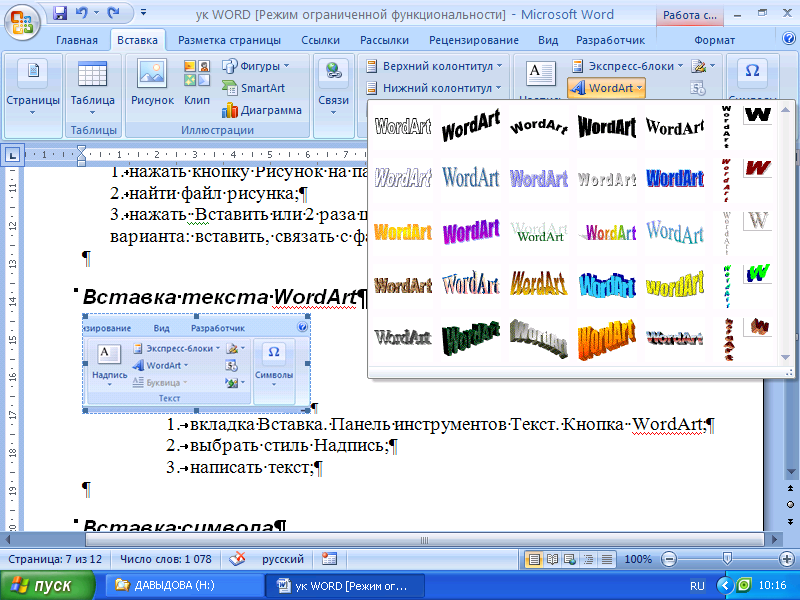This screenshot has width=800, height=600.
Task: Open the Формат contextual tab
Action: pos(714,40)
